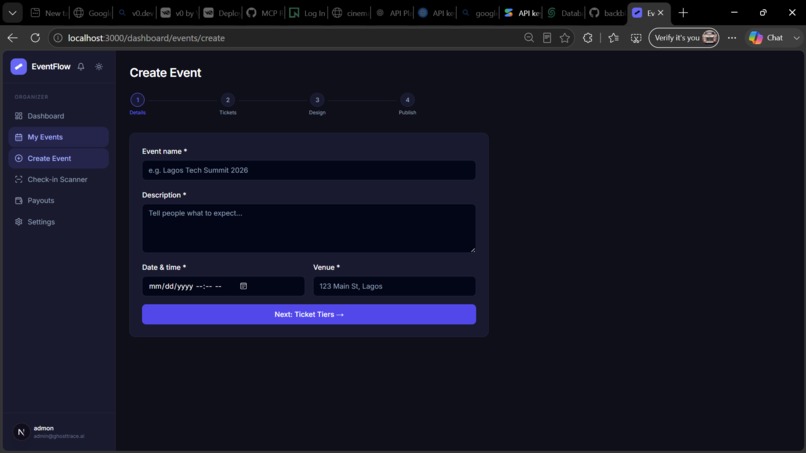Expand the chevron beside Chat

click(796, 38)
